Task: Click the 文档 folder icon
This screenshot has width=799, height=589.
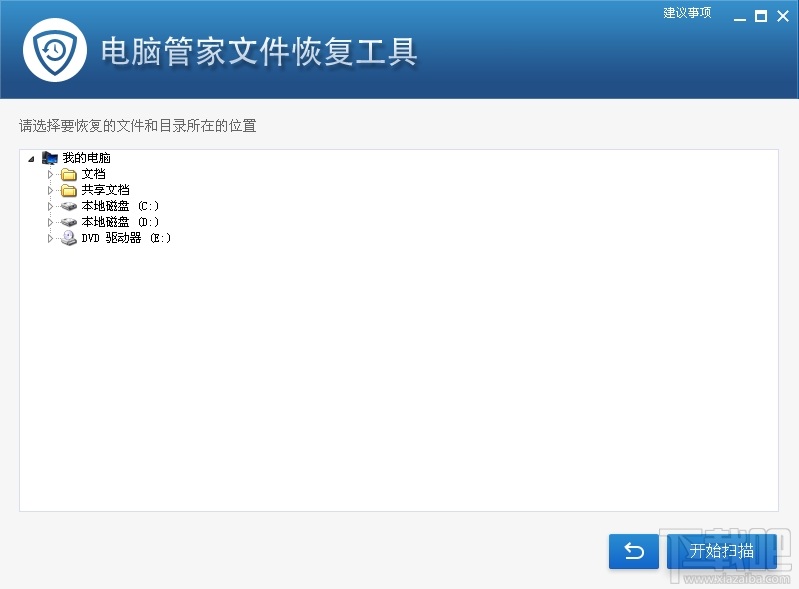Action: 69,174
